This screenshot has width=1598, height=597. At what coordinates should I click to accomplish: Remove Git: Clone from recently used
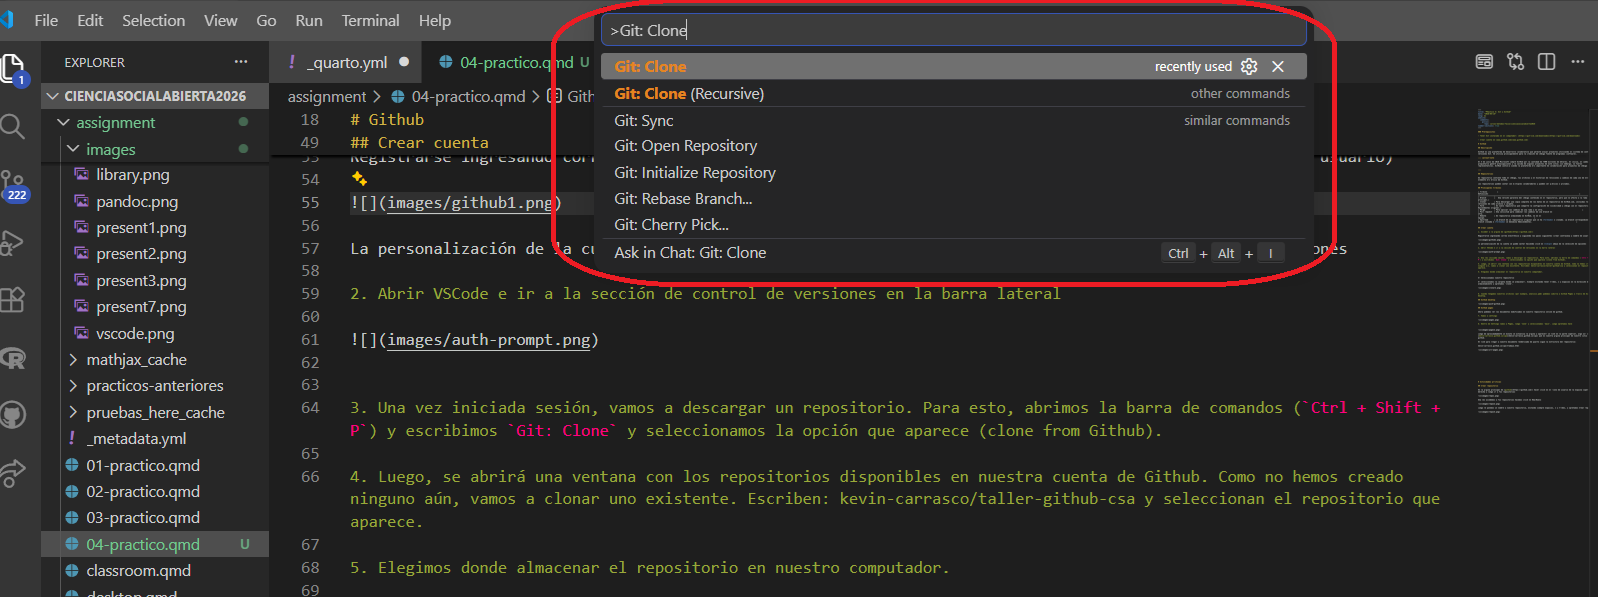[1278, 66]
